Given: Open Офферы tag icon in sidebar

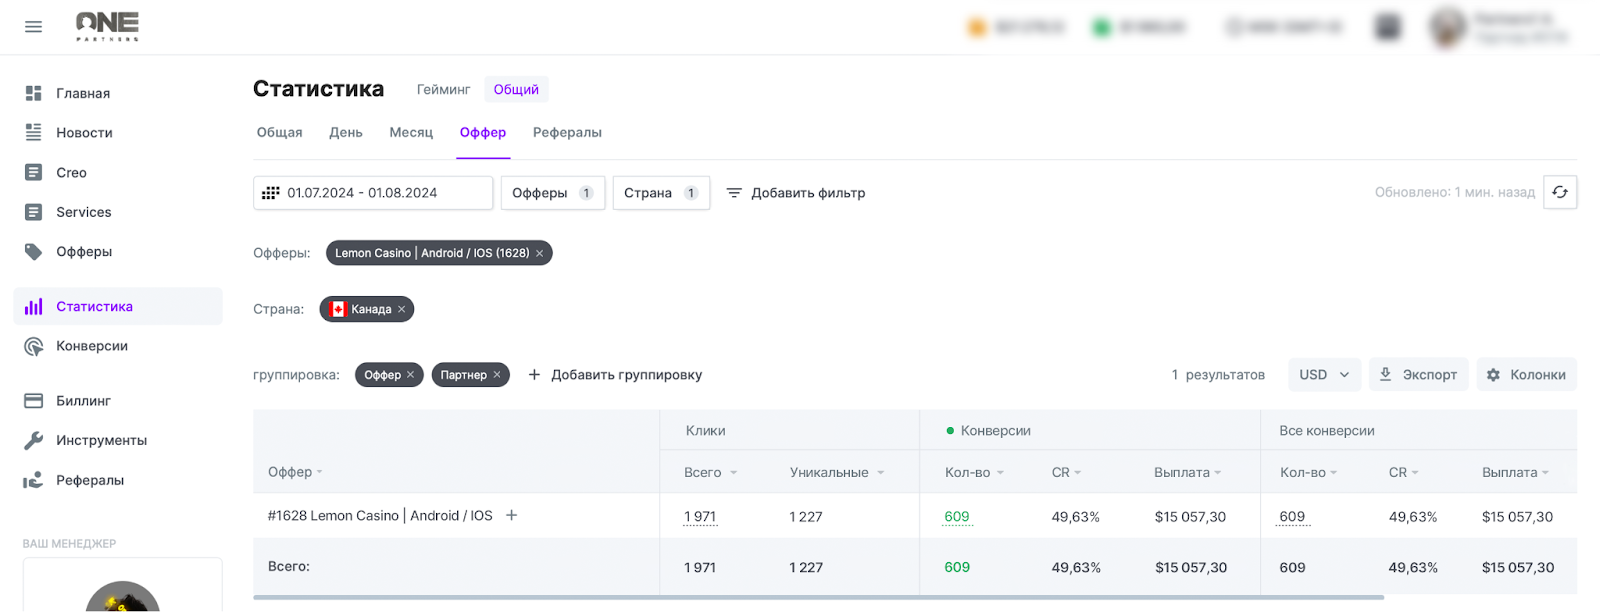Looking at the screenshot, I should tap(33, 251).
